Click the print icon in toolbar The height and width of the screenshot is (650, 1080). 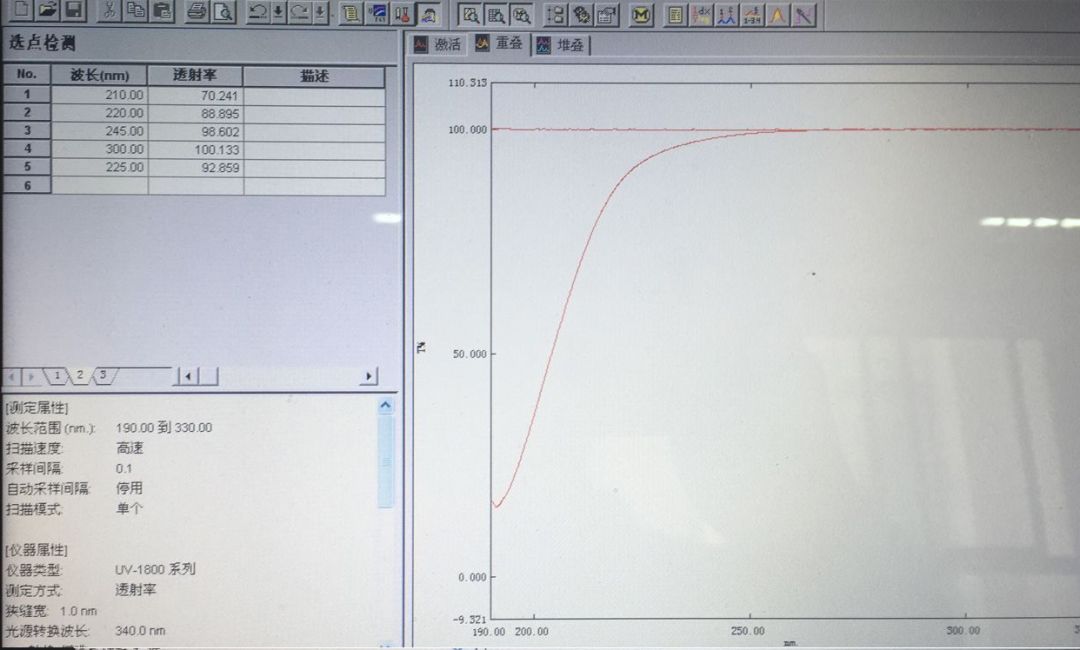tap(197, 13)
